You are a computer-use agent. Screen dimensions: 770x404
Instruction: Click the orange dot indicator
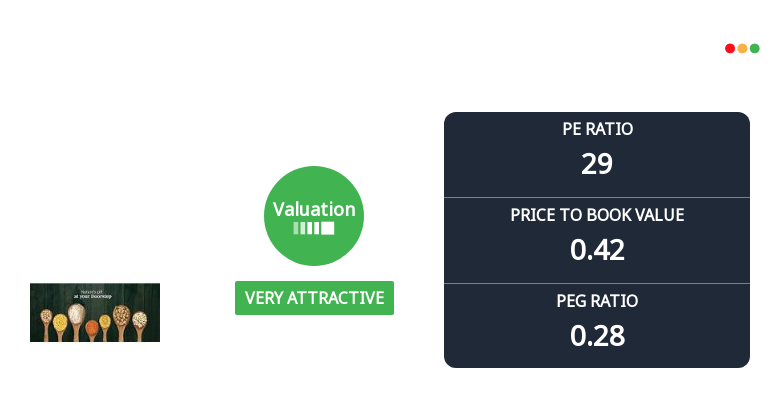pyautogui.click(x=742, y=48)
